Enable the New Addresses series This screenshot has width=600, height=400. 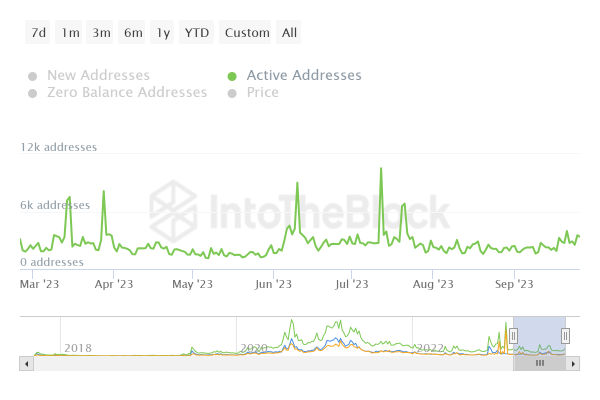[98, 75]
